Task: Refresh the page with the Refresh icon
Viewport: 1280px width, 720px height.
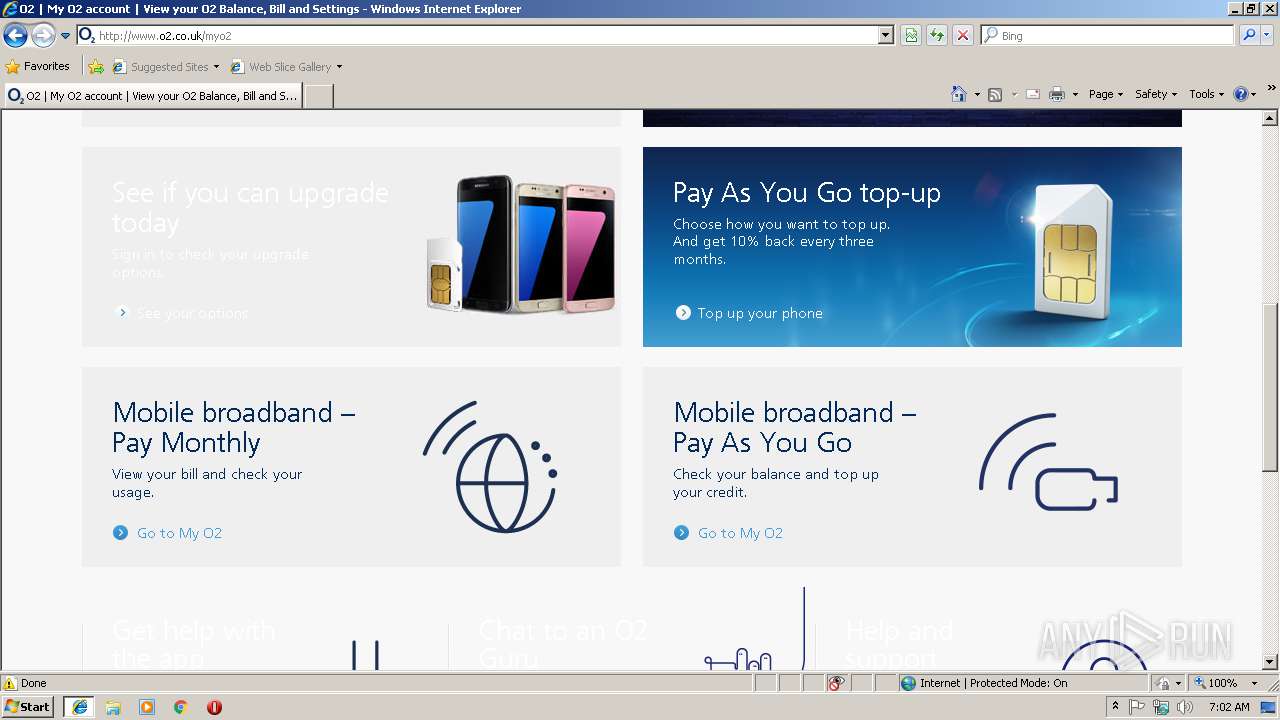Action: [x=937, y=36]
